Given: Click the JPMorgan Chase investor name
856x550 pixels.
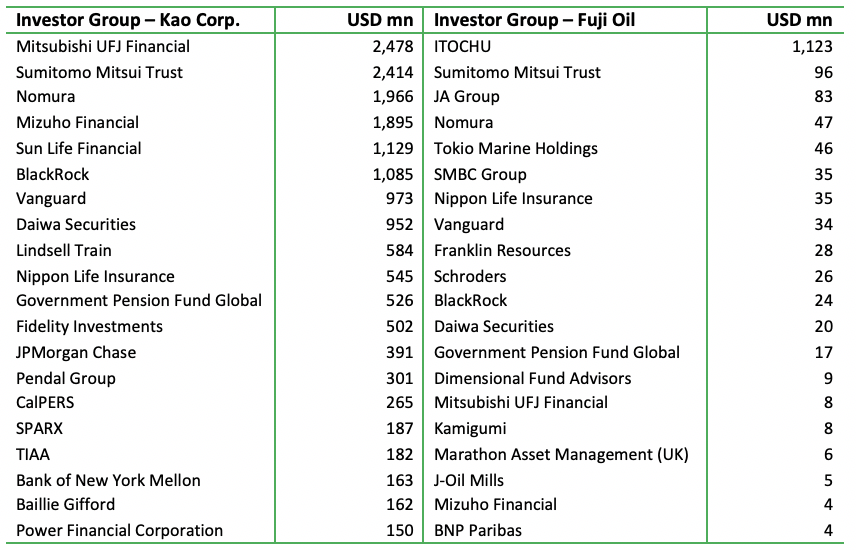Looking at the screenshot, I should point(76,352).
